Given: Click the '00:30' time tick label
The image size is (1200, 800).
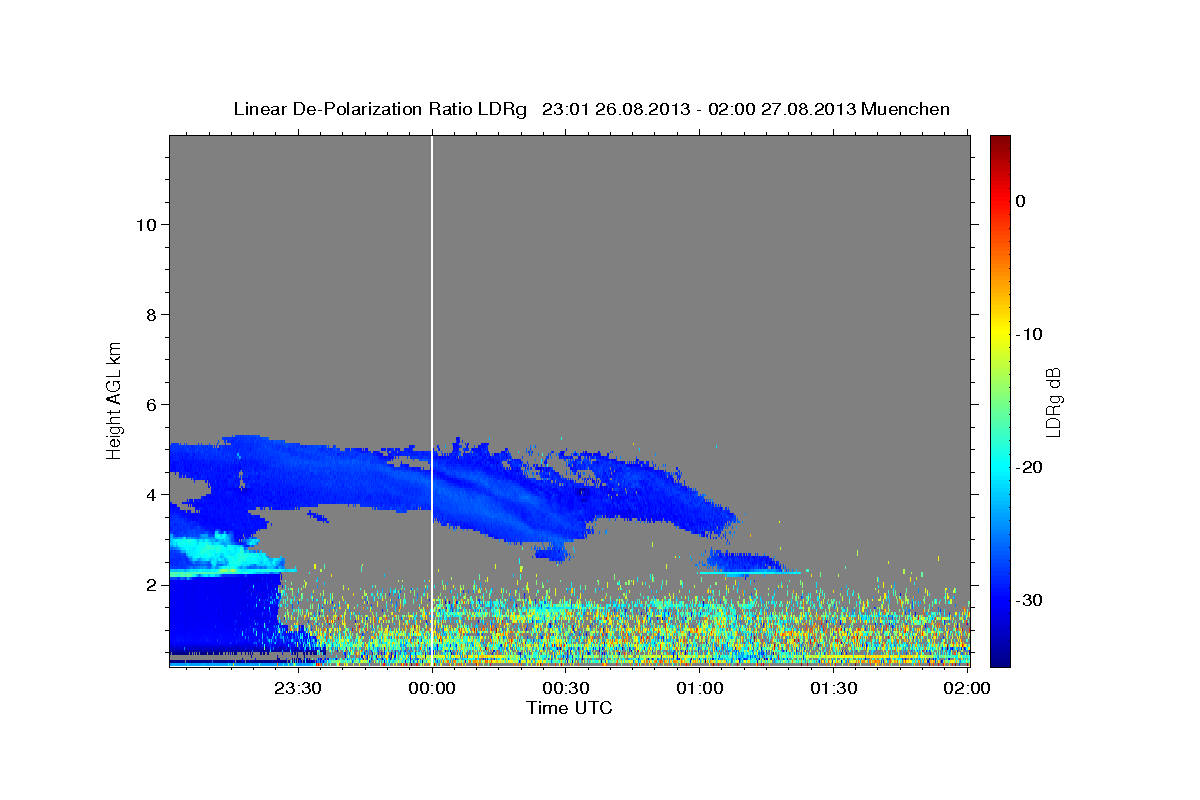Looking at the screenshot, I should (x=566, y=688).
